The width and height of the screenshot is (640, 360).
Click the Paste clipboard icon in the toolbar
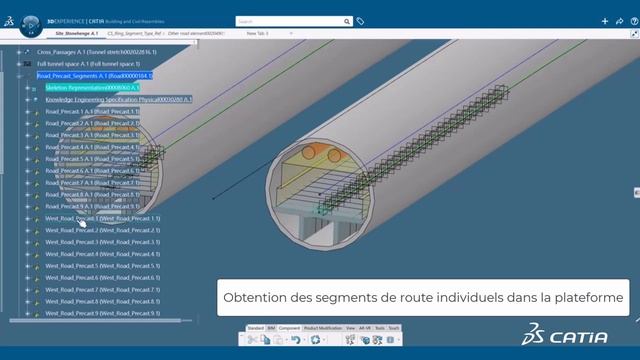pos(278,340)
